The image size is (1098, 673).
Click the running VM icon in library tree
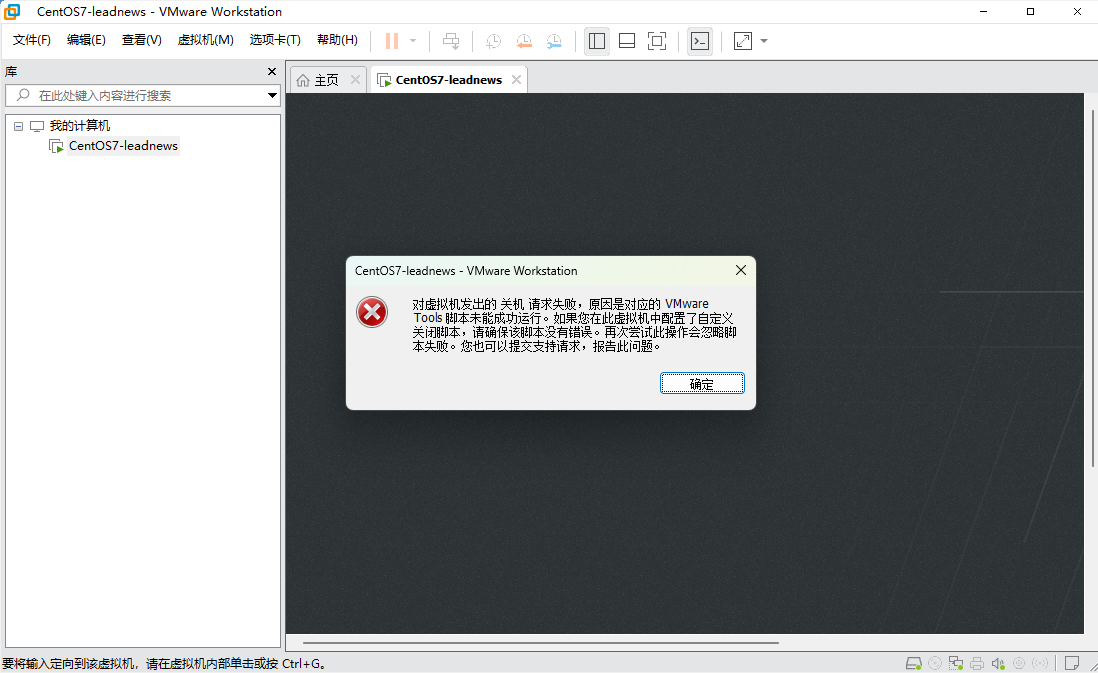[56, 146]
